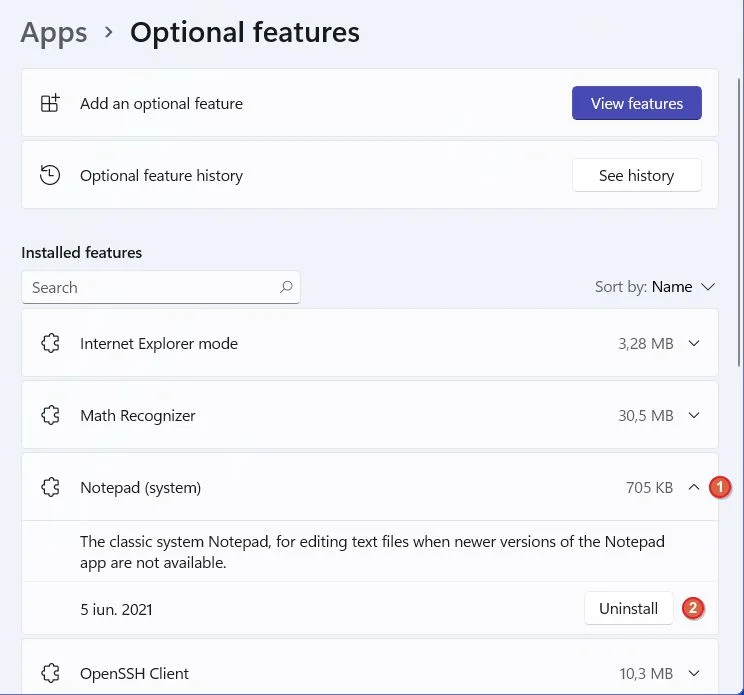Click the Installed features heading
This screenshot has height=695, width=744.
click(x=82, y=252)
